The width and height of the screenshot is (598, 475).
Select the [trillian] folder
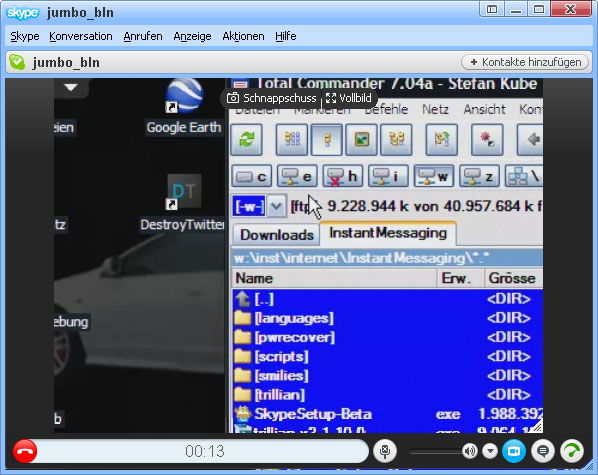click(x=387, y=394)
